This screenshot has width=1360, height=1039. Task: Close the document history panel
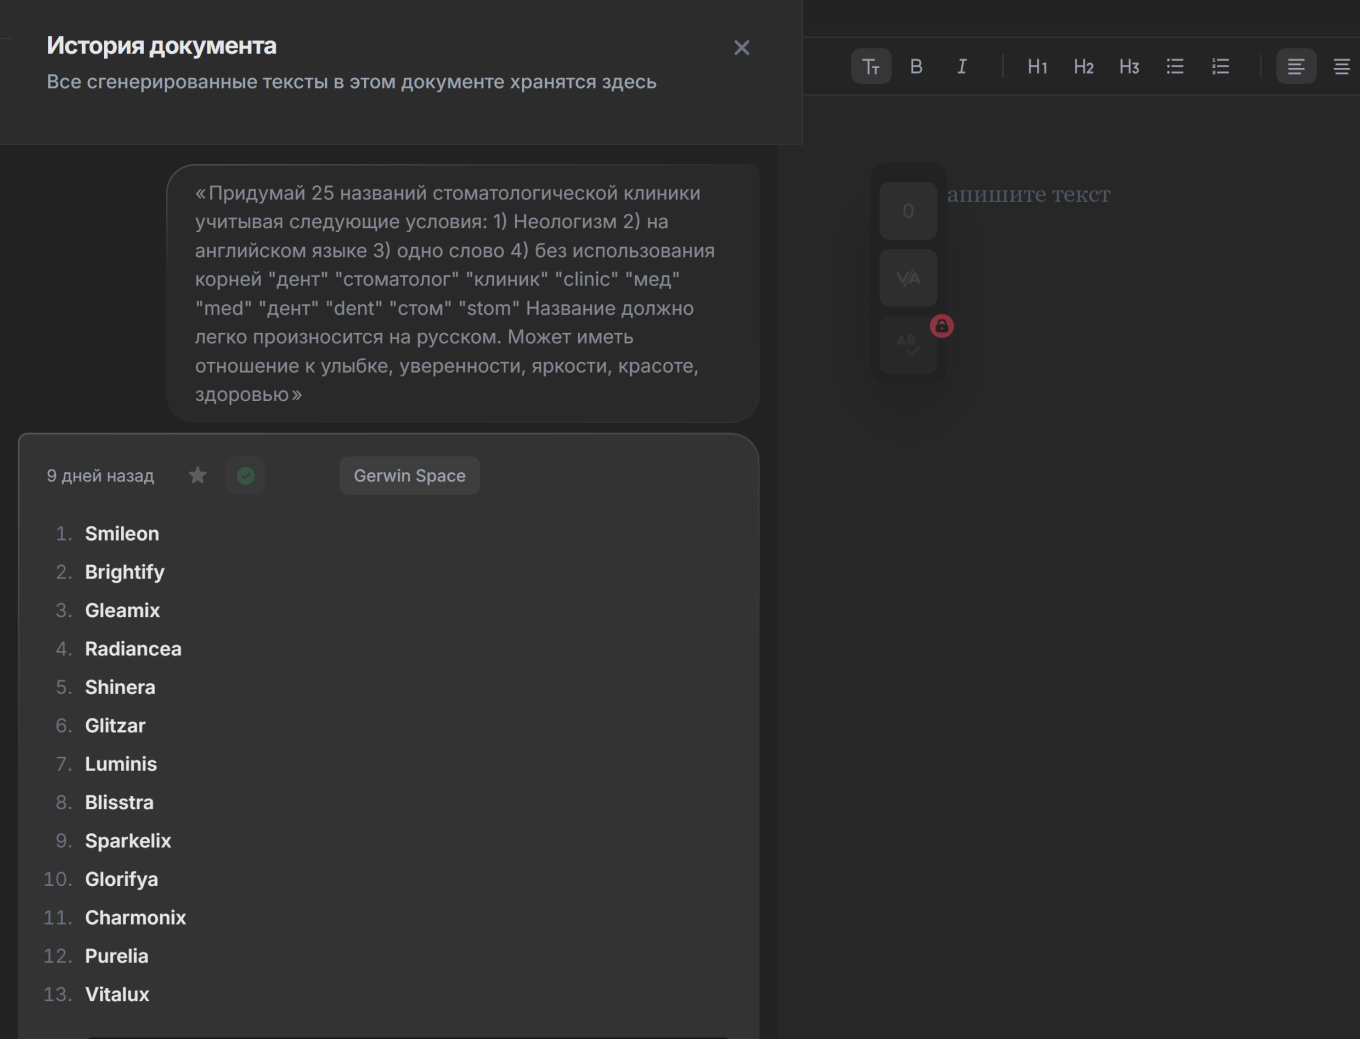742,48
